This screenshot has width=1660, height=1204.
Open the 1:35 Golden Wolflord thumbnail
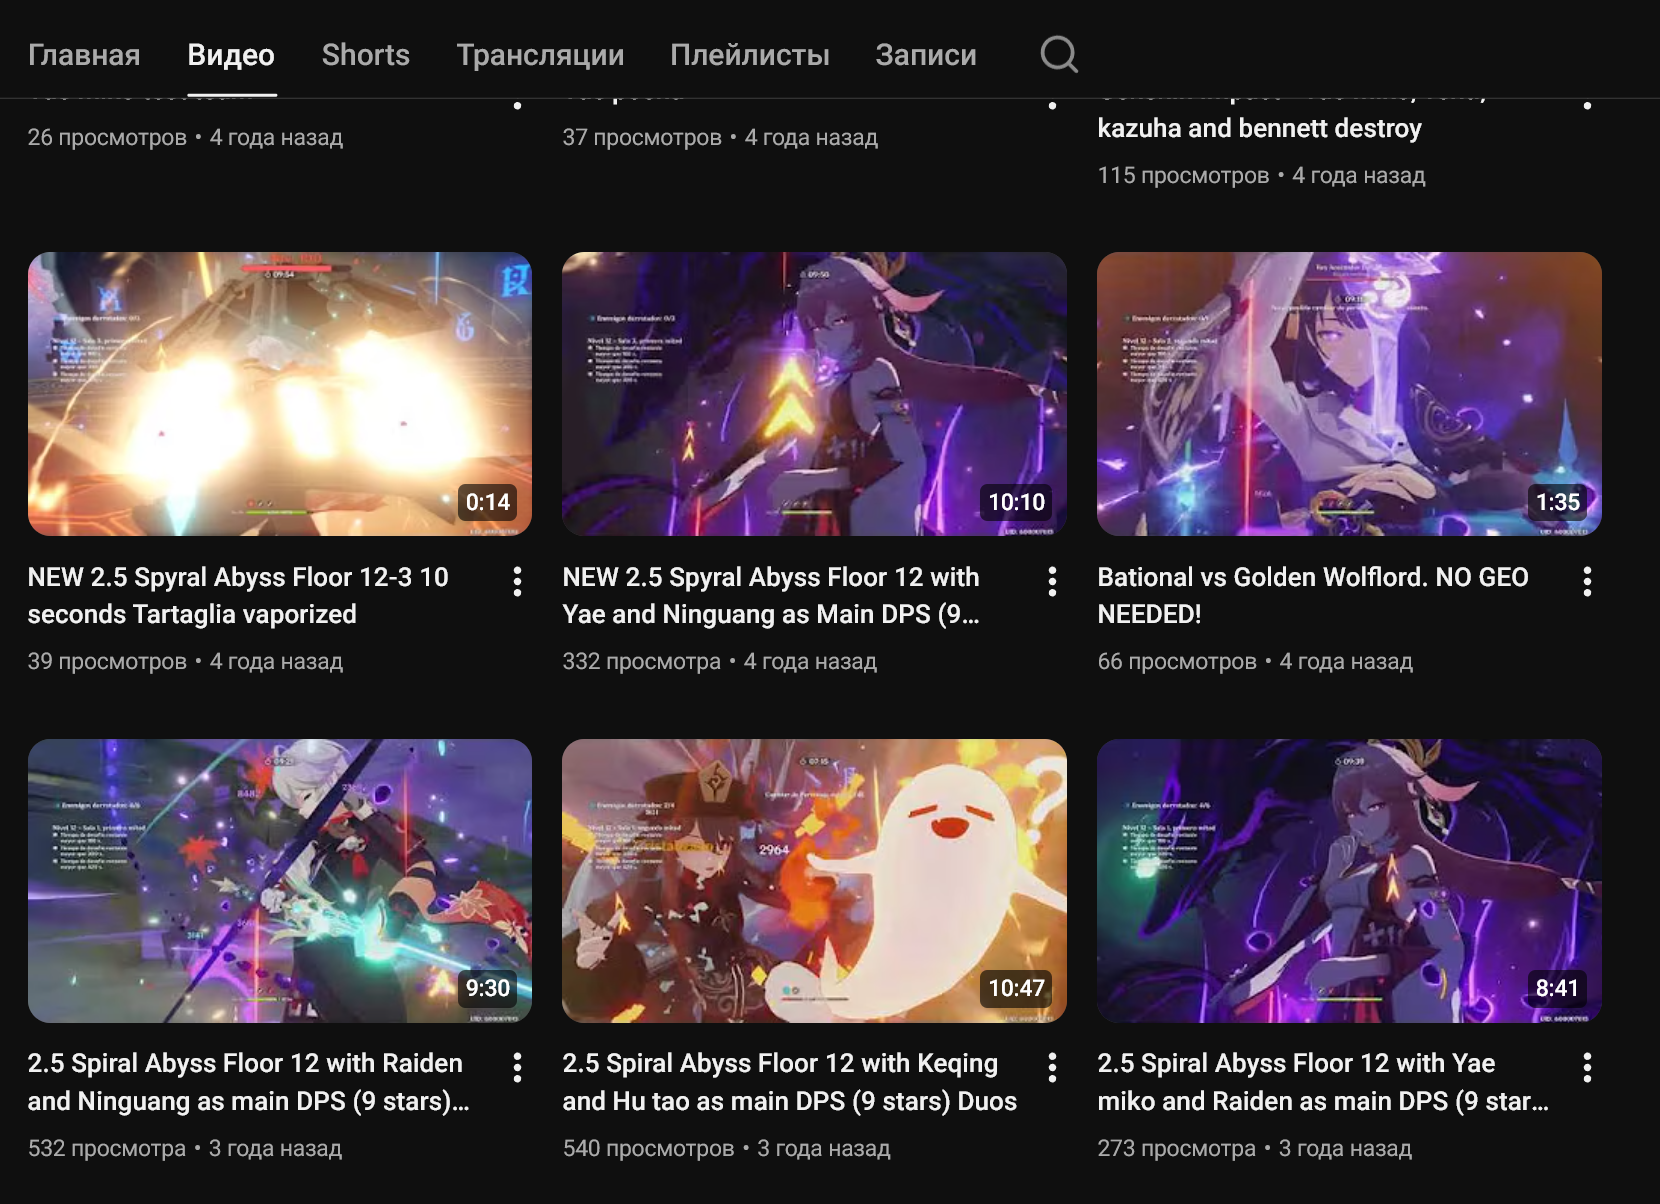1349,394
